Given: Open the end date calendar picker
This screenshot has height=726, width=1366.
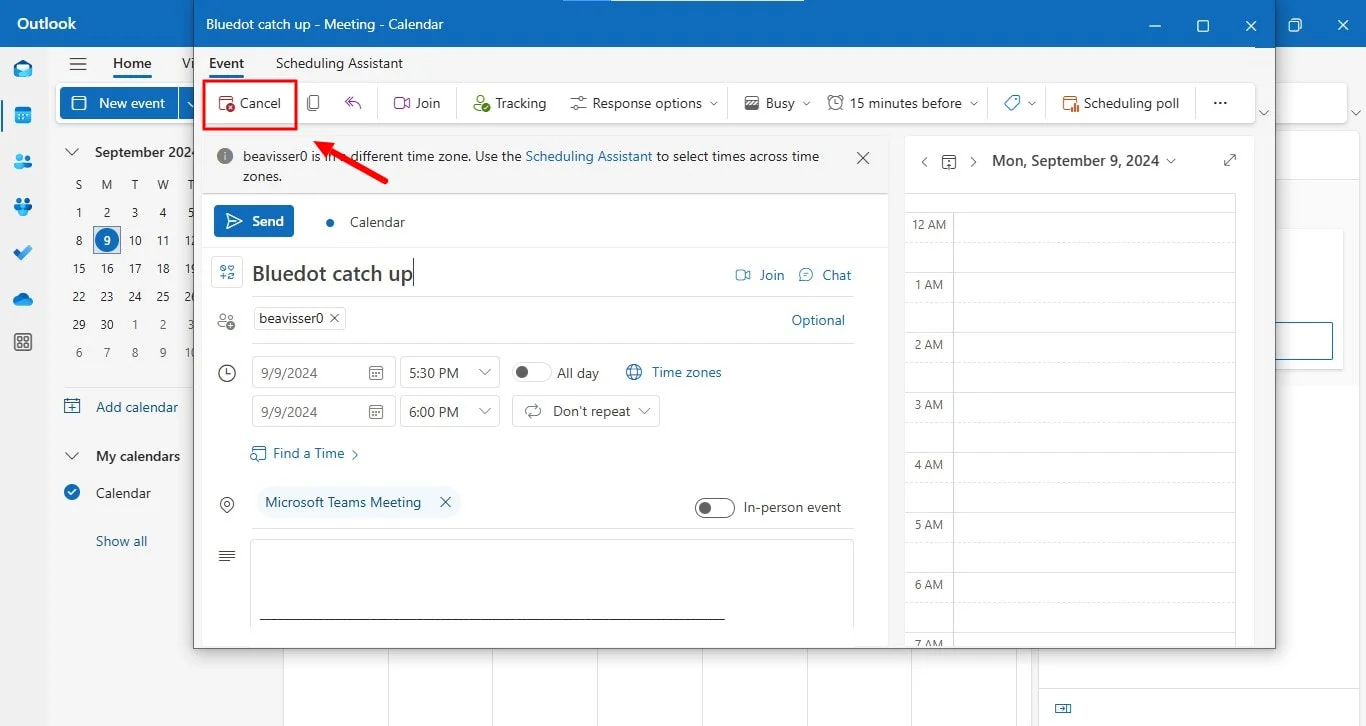Looking at the screenshot, I should pyautogui.click(x=376, y=412).
